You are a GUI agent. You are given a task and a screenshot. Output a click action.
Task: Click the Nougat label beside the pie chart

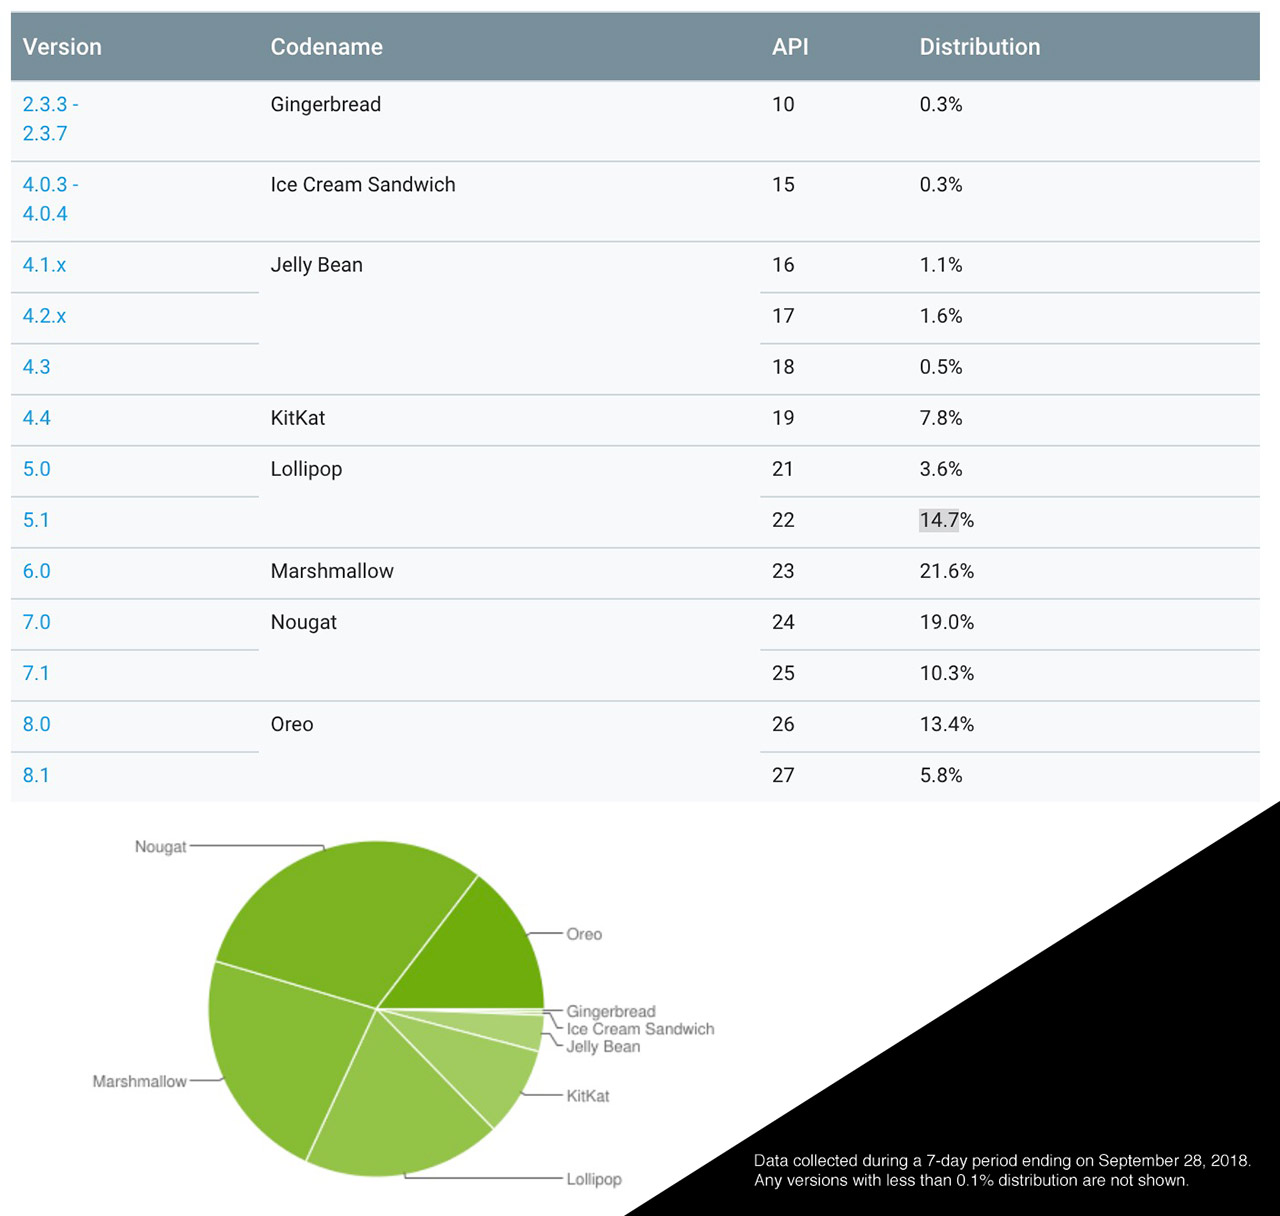[161, 847]
